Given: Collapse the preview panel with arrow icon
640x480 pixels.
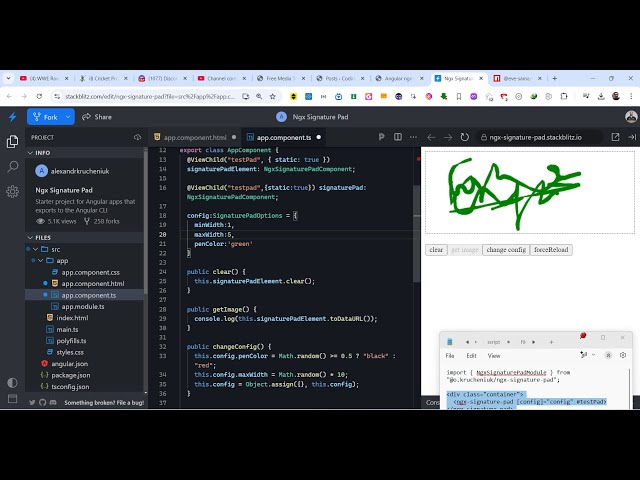Looking at the screenshot, I should coord(631,137).
